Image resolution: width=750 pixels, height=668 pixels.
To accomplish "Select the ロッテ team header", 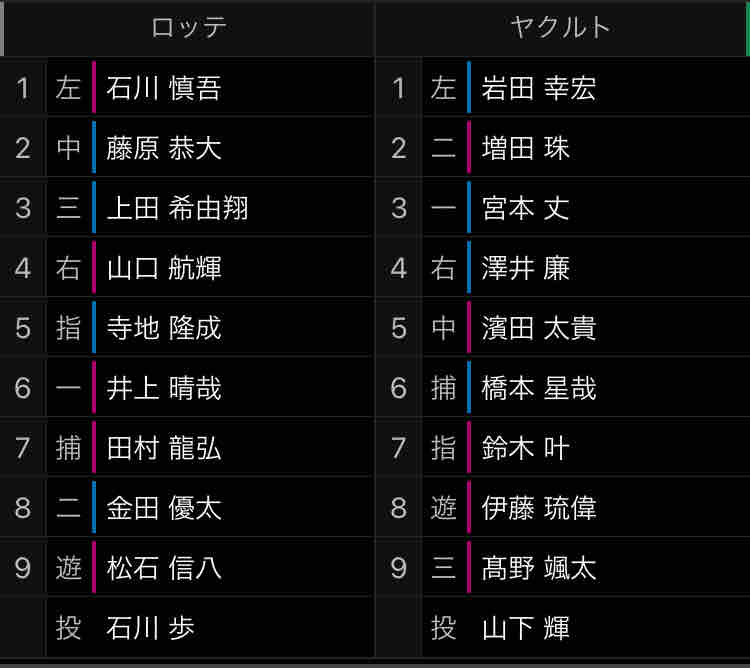I will (x=189, y=27).
